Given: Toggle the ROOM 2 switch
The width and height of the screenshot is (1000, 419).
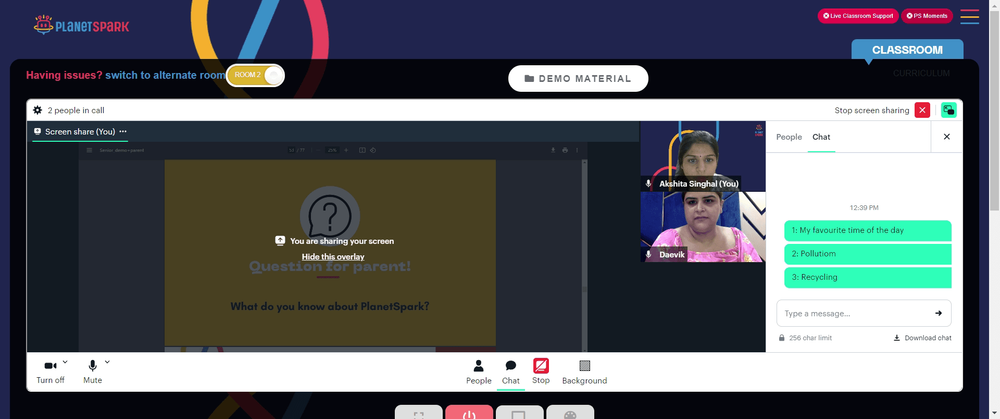Looking at the screenshot, I should click(255, 75).
